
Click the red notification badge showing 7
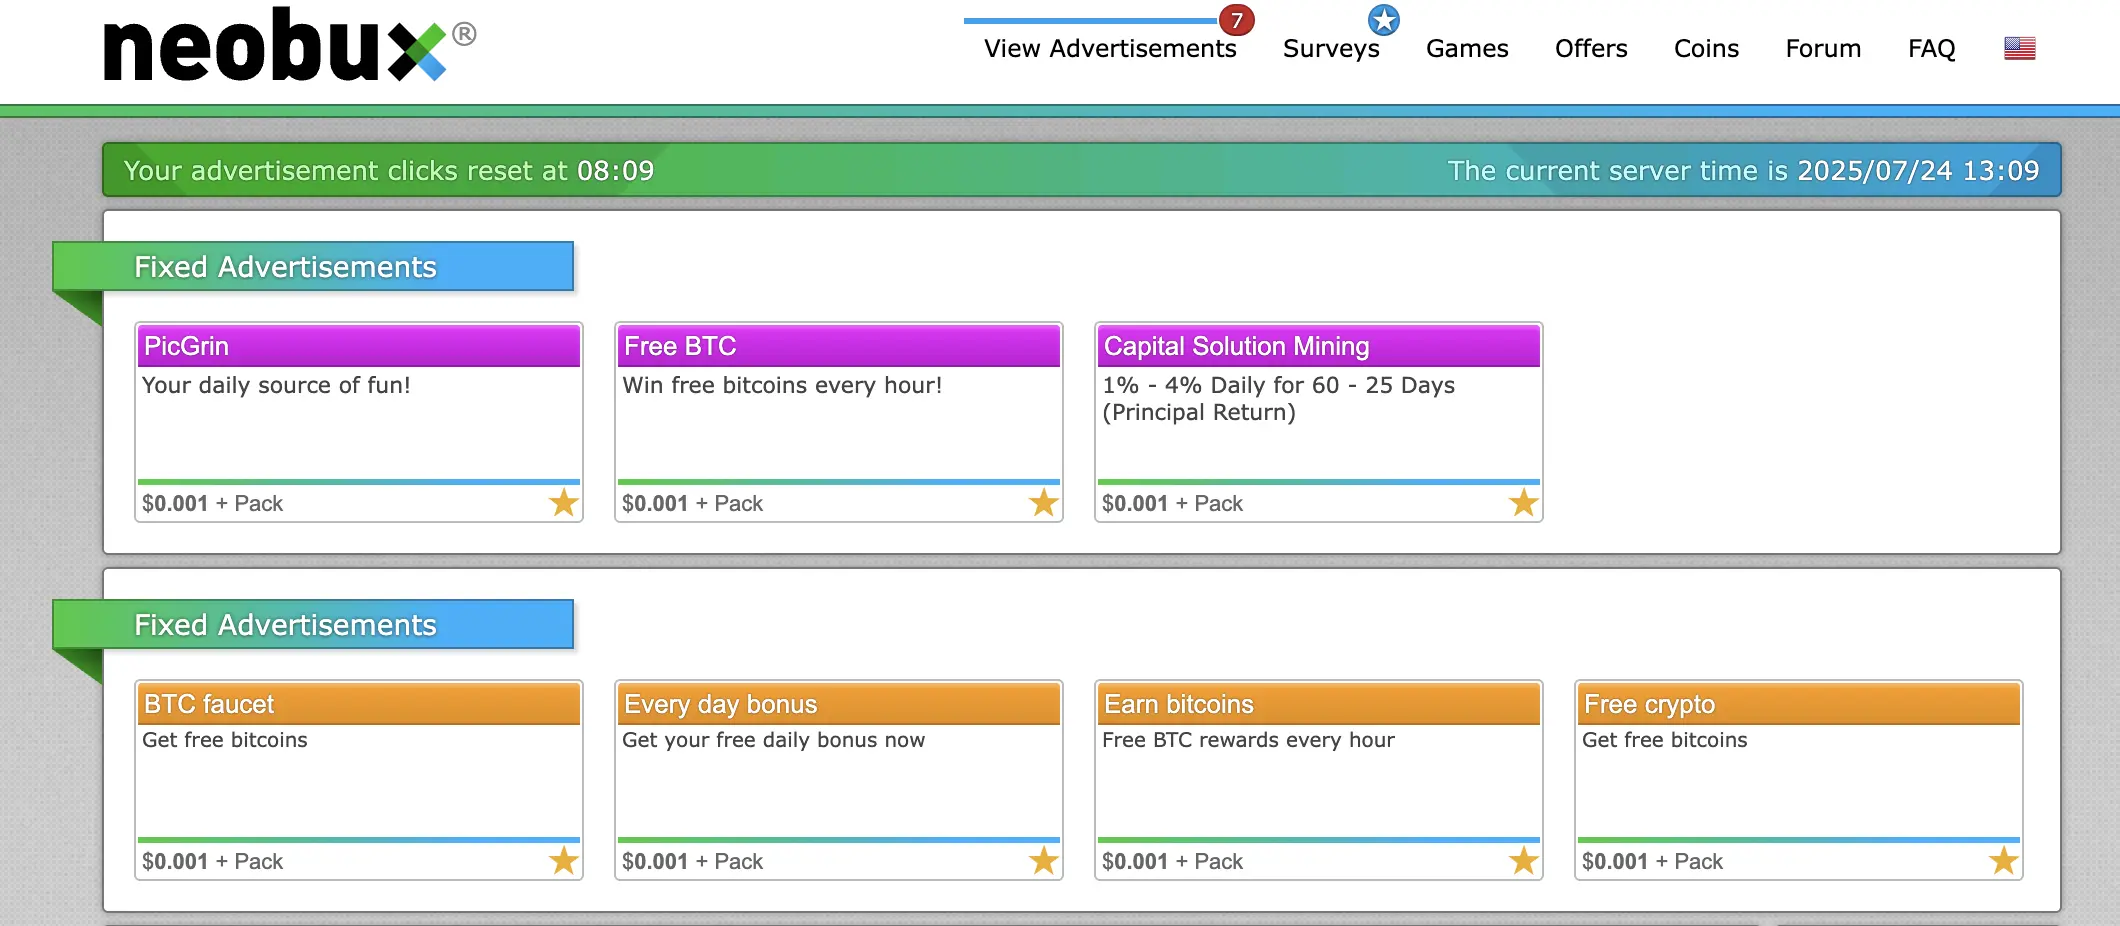pyautogui.click(x=1237, y=20)
